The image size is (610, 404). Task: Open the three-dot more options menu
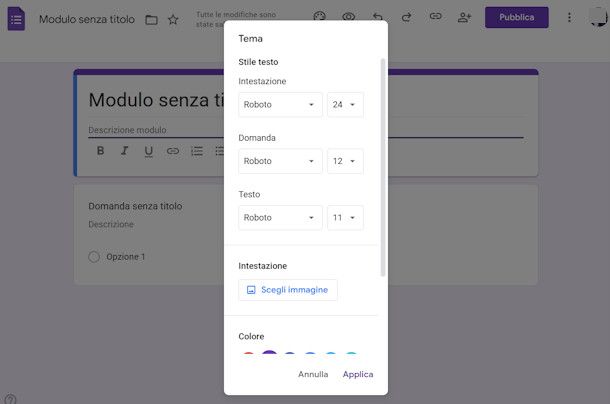point(570,17)
